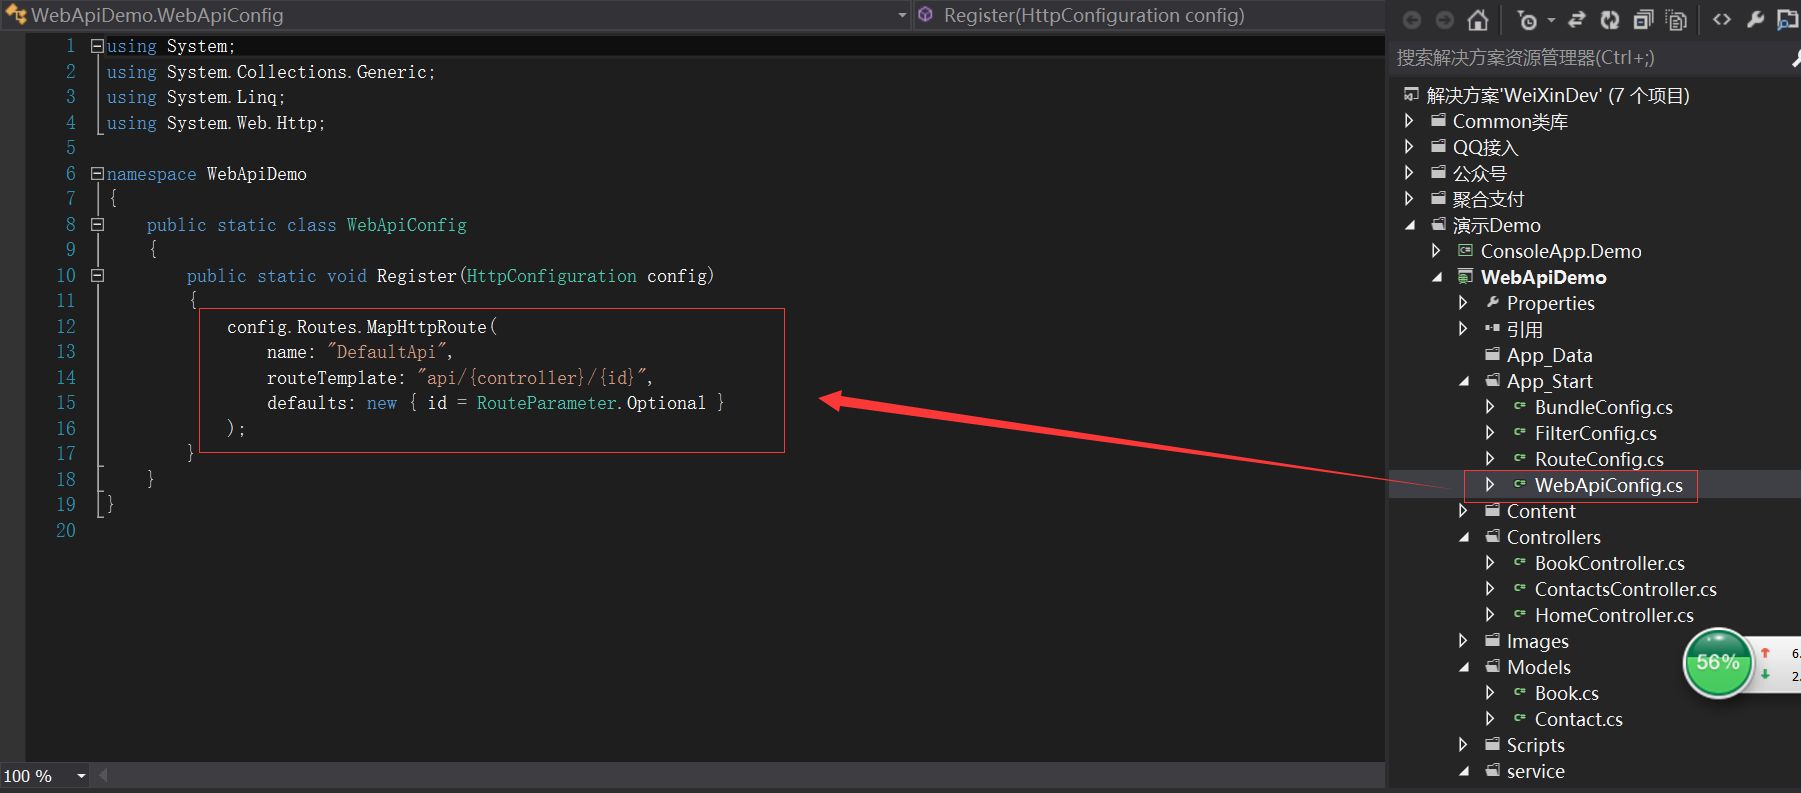Image resolution: width=1801 pixels, height=793 pixels.
Task: Click the folder icon beside Controllers
Action: pyautogui.click(x=1492, y=536)
